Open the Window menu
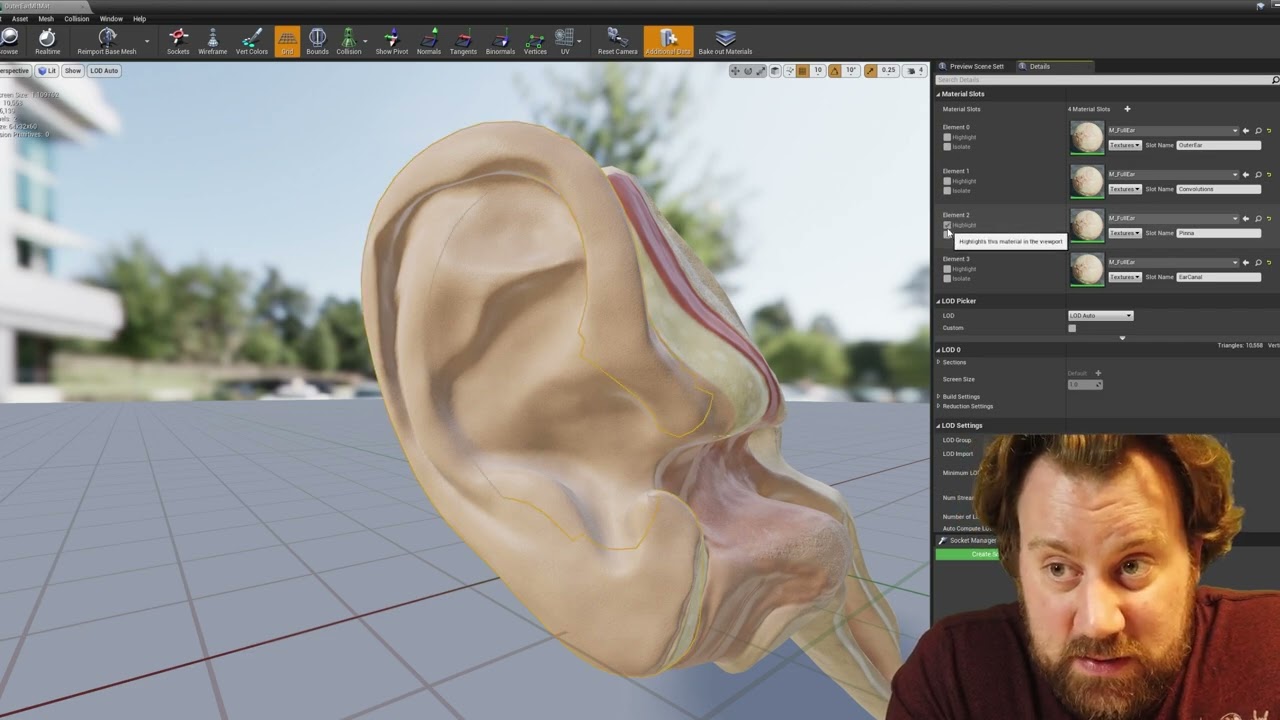 pos(111,19)
